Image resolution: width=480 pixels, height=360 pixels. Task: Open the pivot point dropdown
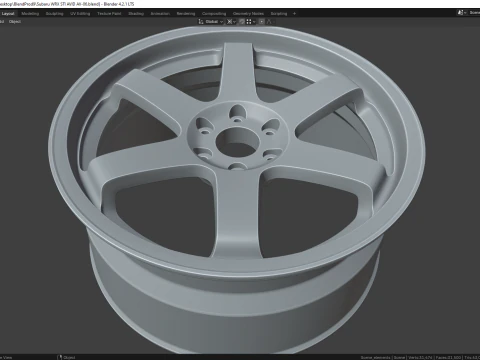pos(231,22)
